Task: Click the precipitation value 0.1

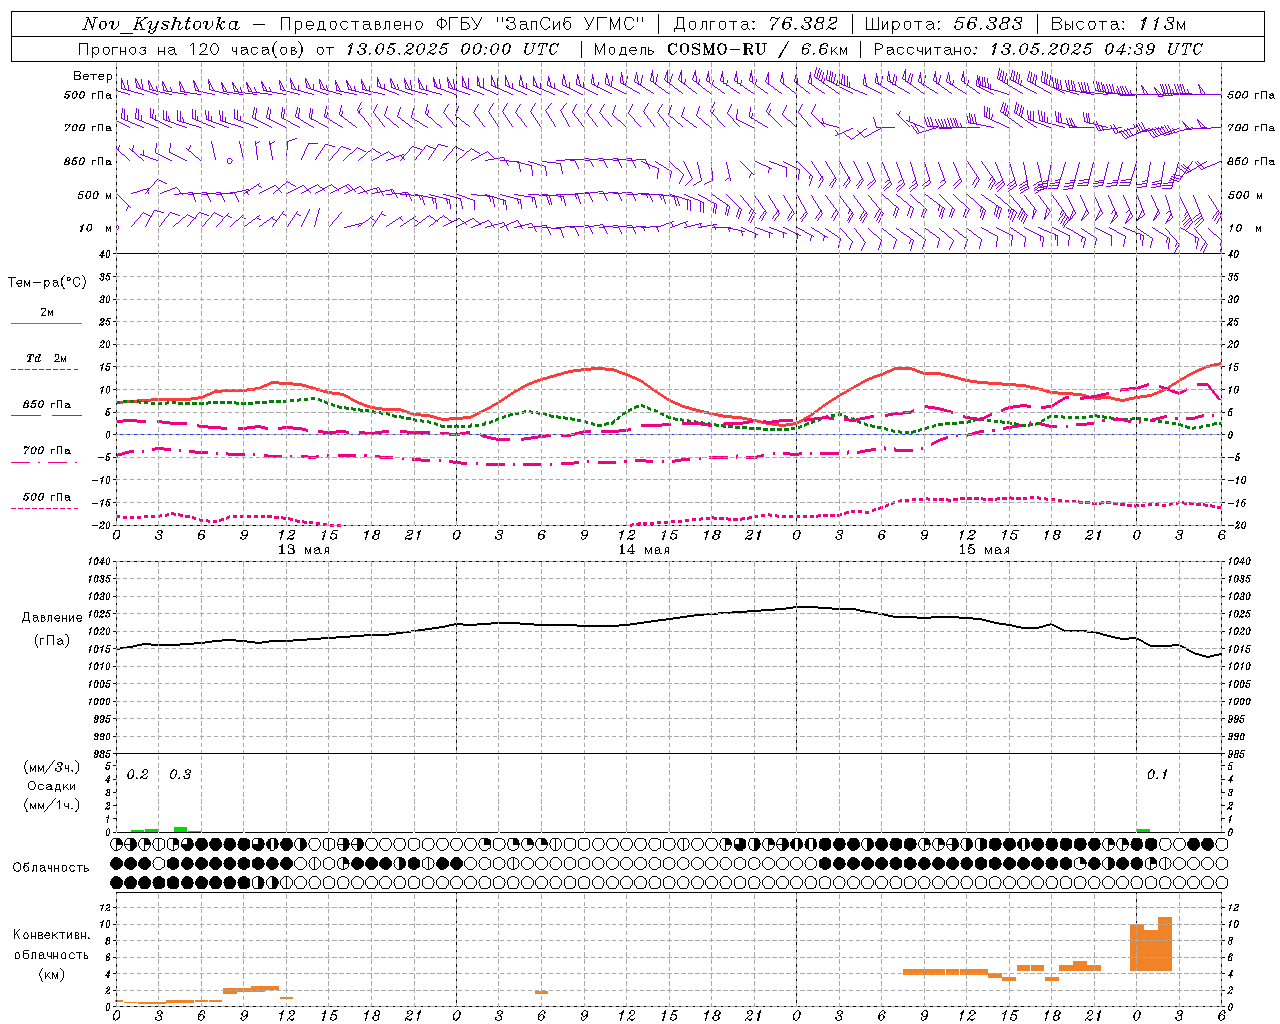Action: [x=1157, y=775]
